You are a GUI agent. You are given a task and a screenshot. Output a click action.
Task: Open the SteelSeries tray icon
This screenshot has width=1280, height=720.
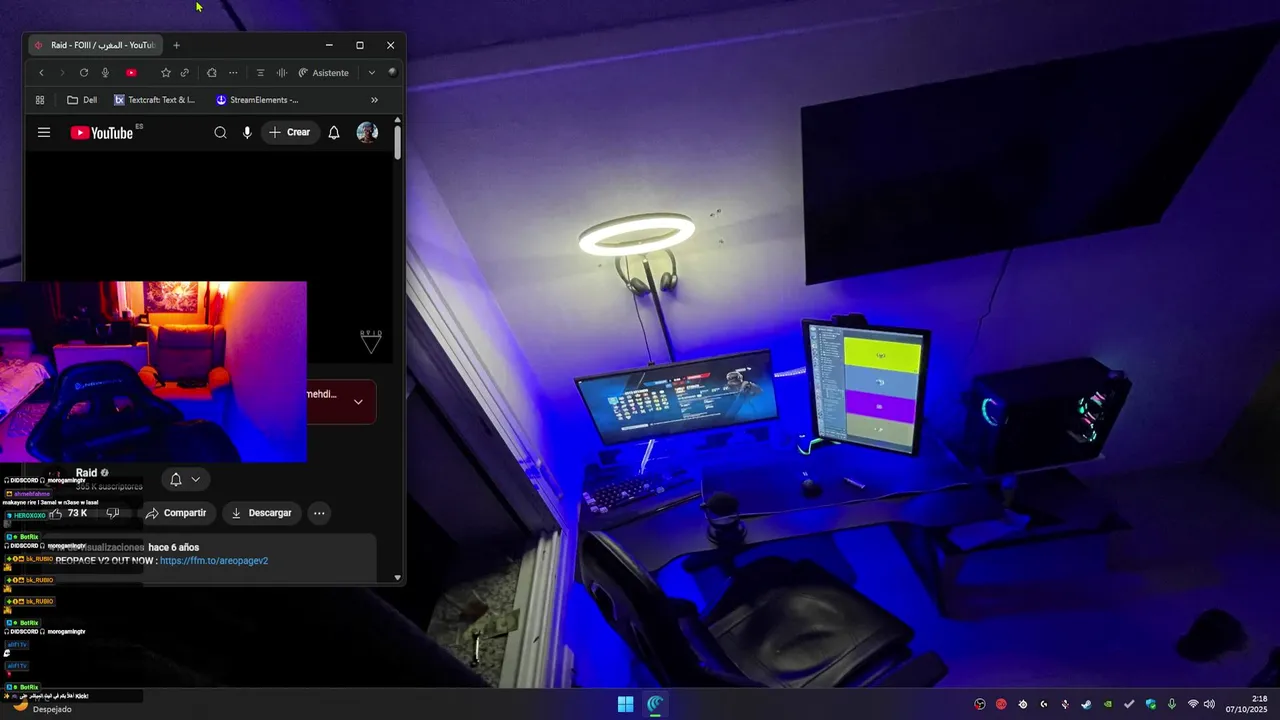point(1023,704)
